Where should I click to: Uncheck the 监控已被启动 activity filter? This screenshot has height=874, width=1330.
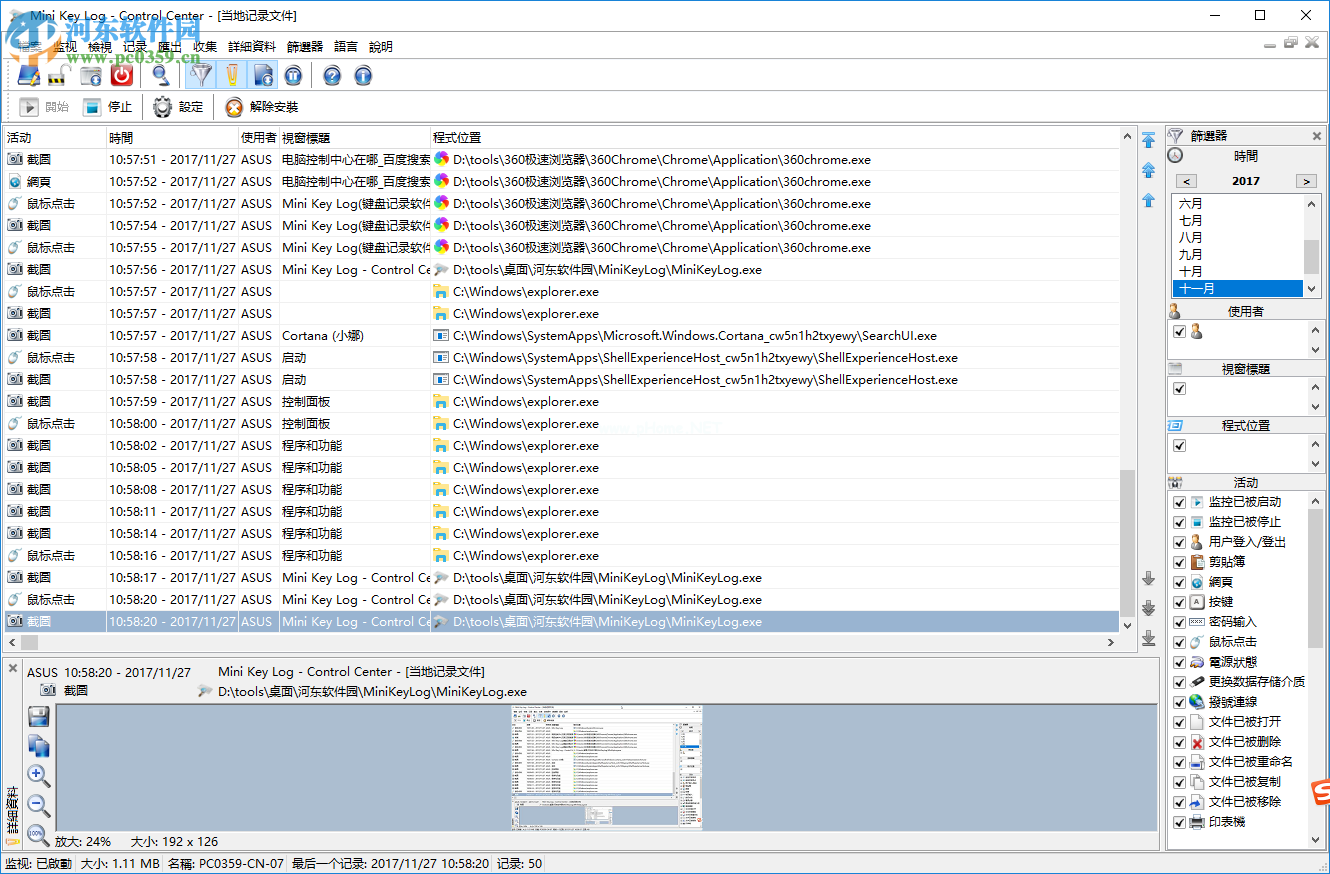[1179, 502]
